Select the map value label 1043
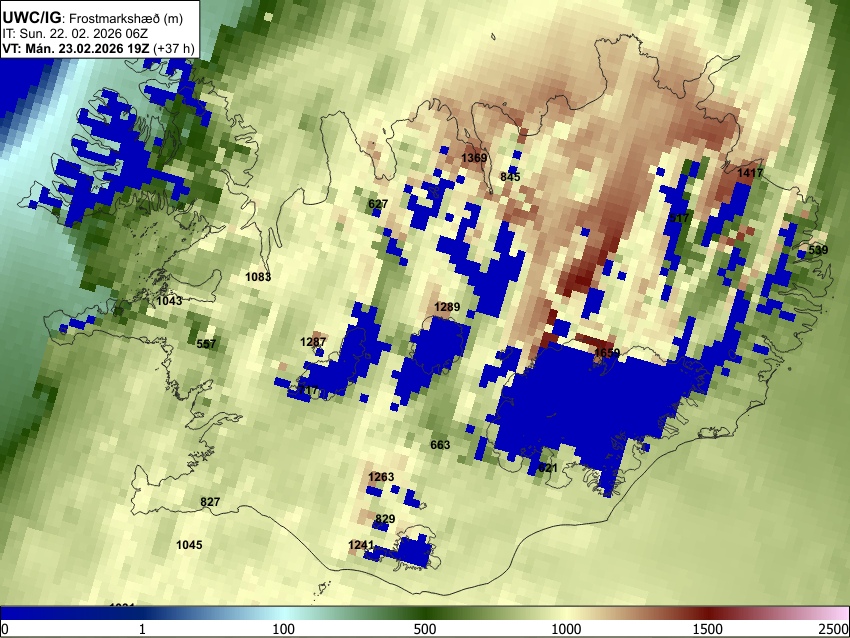850x638 pixels. click(x=169, y=301)
